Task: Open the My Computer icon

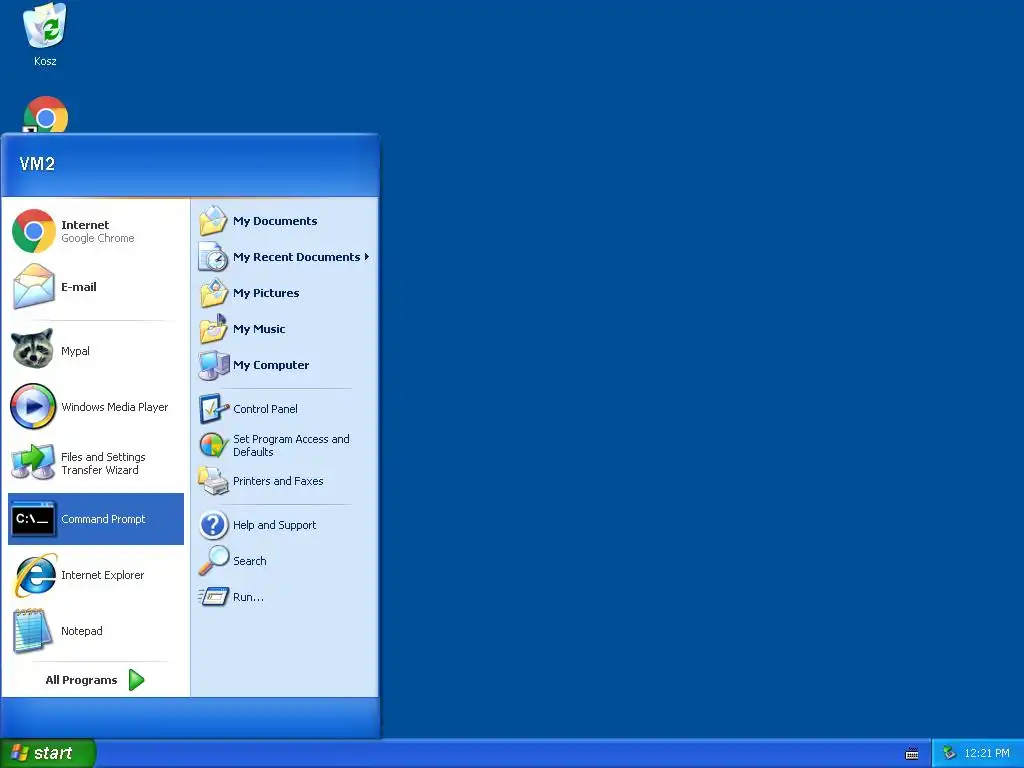Action: click(x=214, y=365)
